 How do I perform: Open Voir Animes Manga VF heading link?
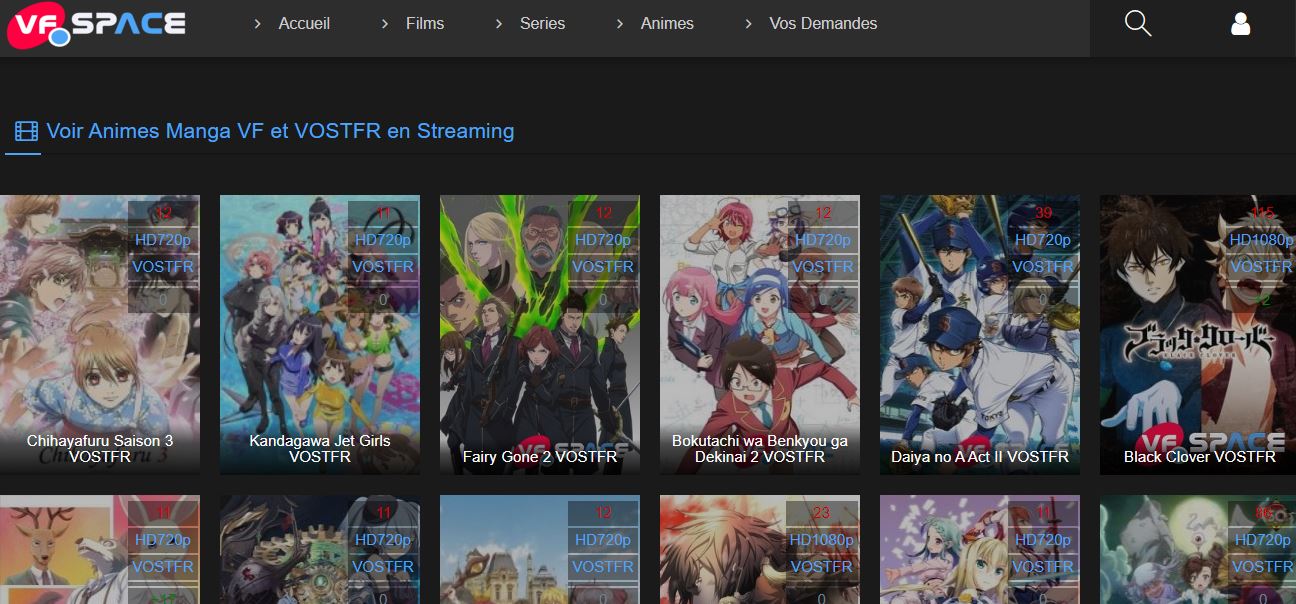click(x=280, y=131)
